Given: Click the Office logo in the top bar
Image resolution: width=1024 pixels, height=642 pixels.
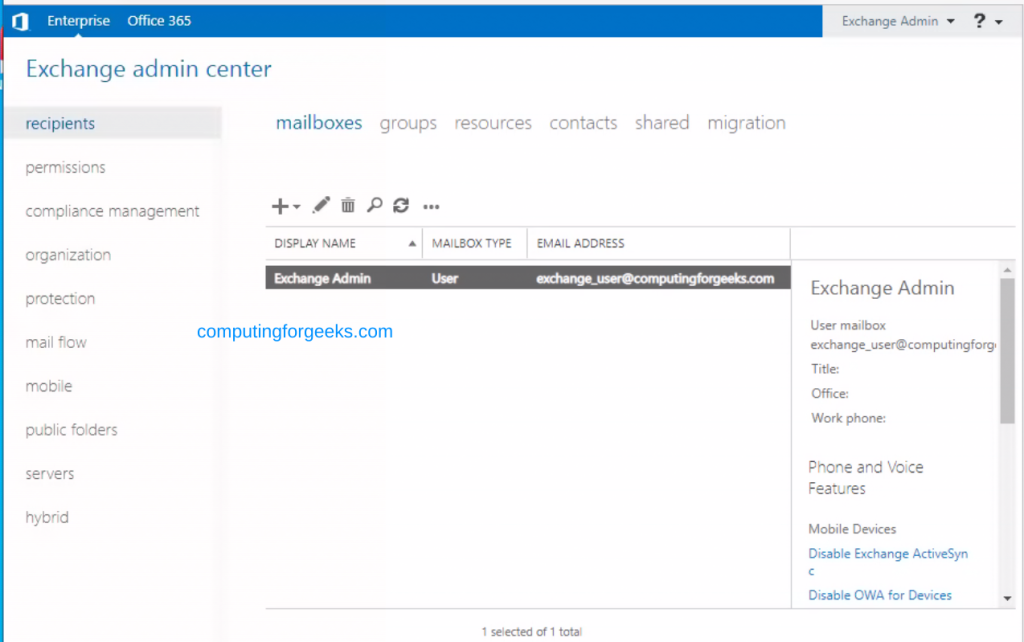Looking at the screenshot, I should [x=20, y=20].
